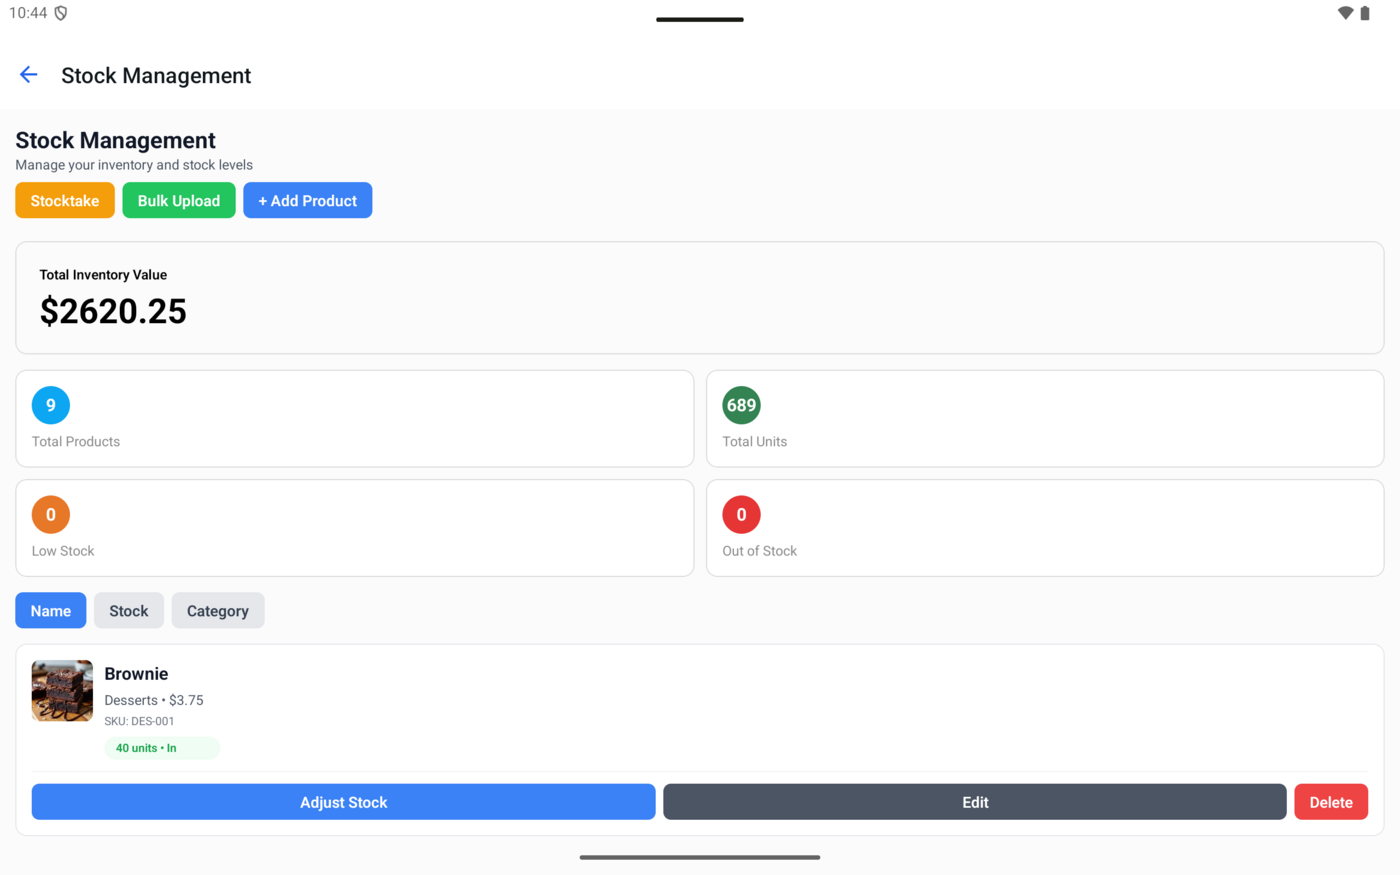Click the Bulk Upload button
Image resolution: width=1400 pixels, height=875 pixels.
click(x=179, y=200)
